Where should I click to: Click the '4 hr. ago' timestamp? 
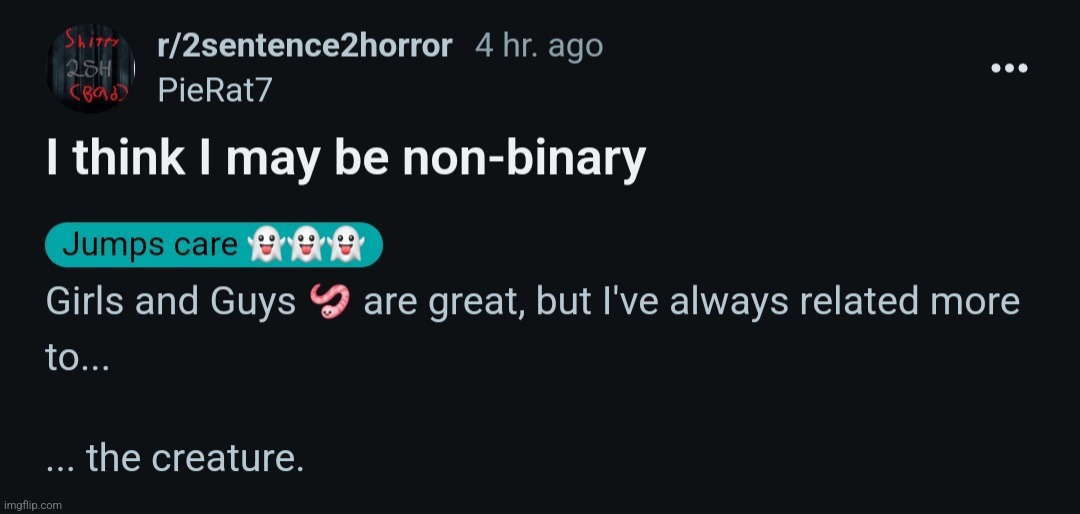(538, 46)
